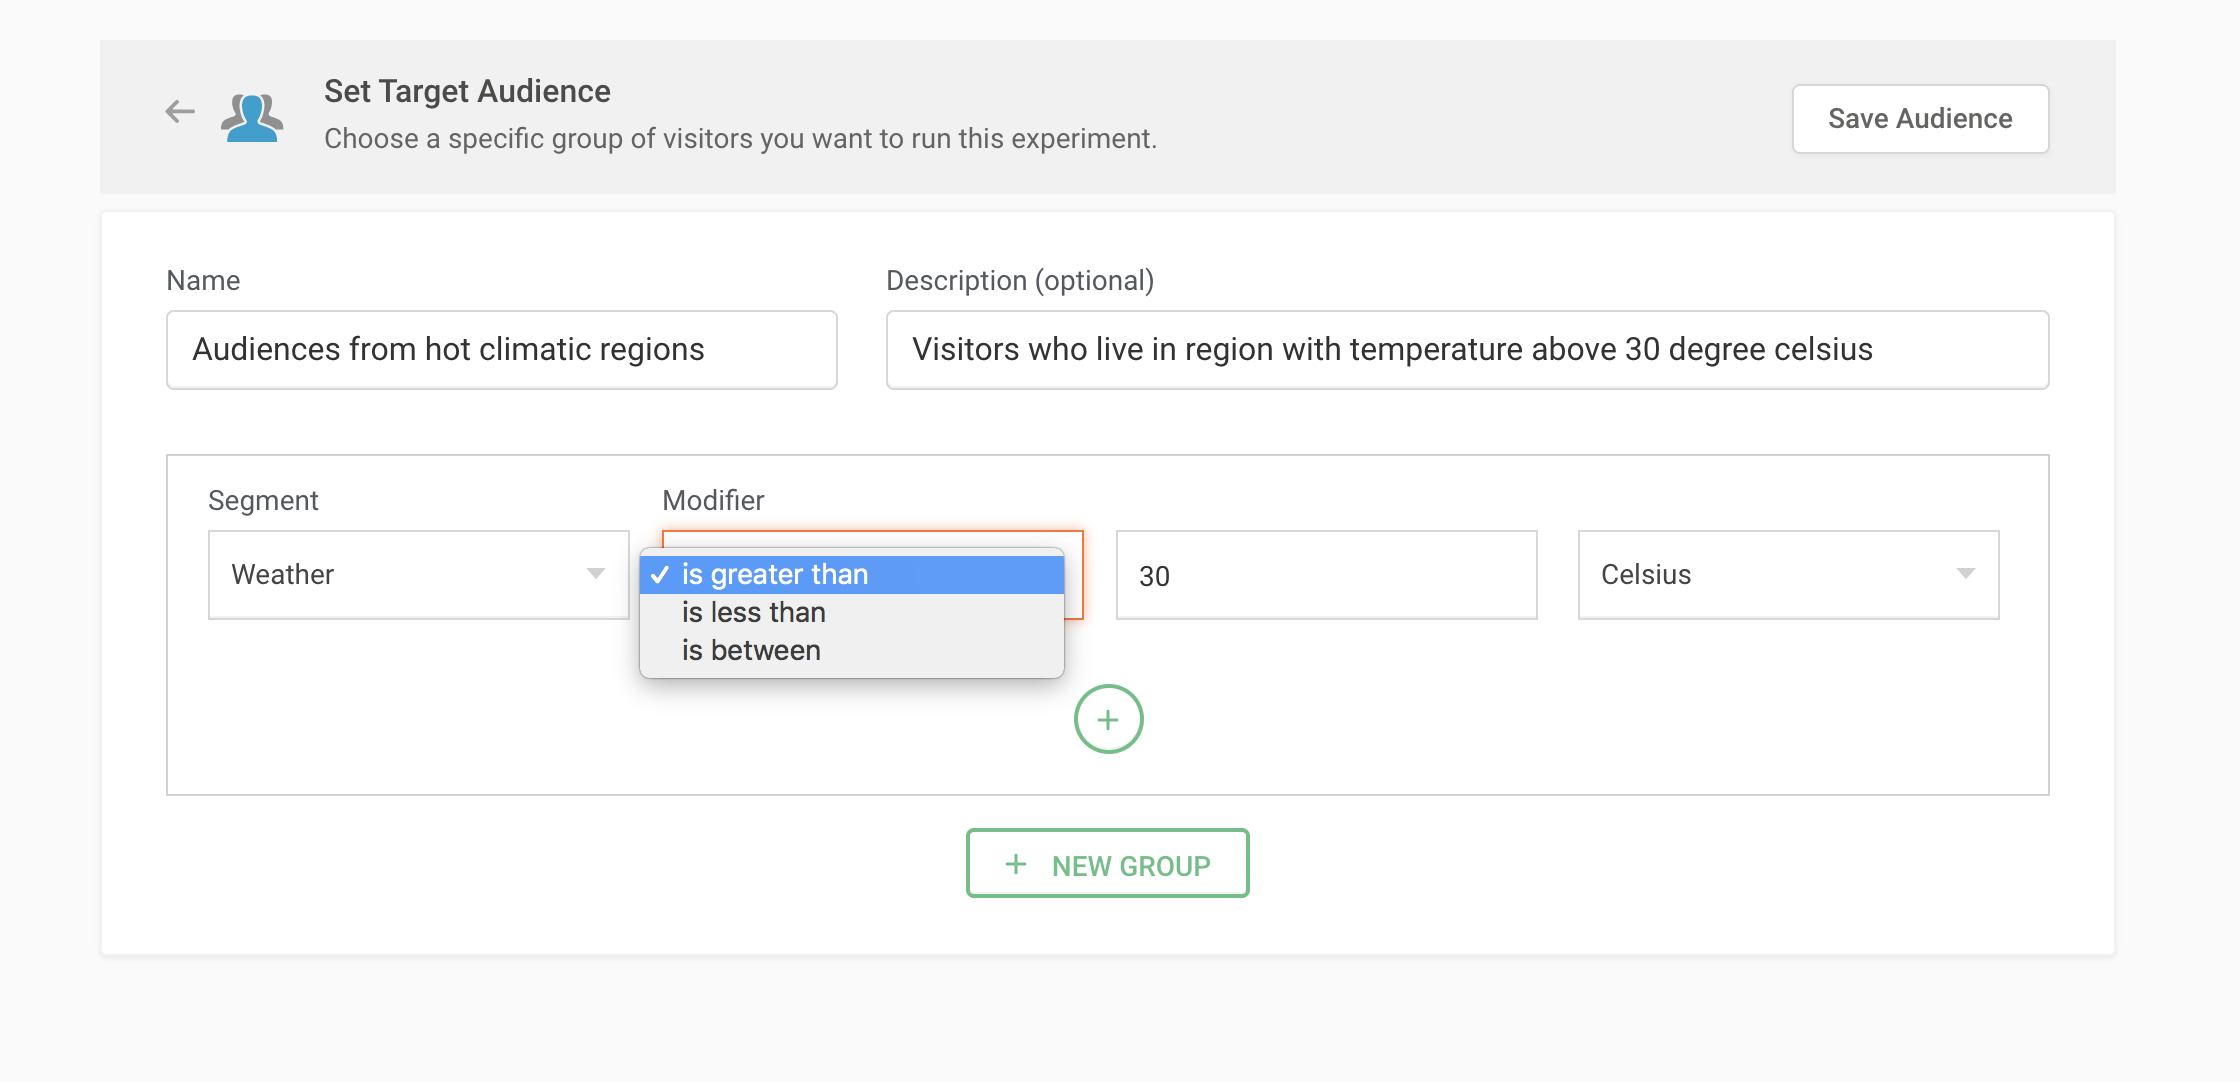Click the audience people icon
The width and height of the screenshot is (2240, 1082).
pyautogui.click(x=252, y=118)
